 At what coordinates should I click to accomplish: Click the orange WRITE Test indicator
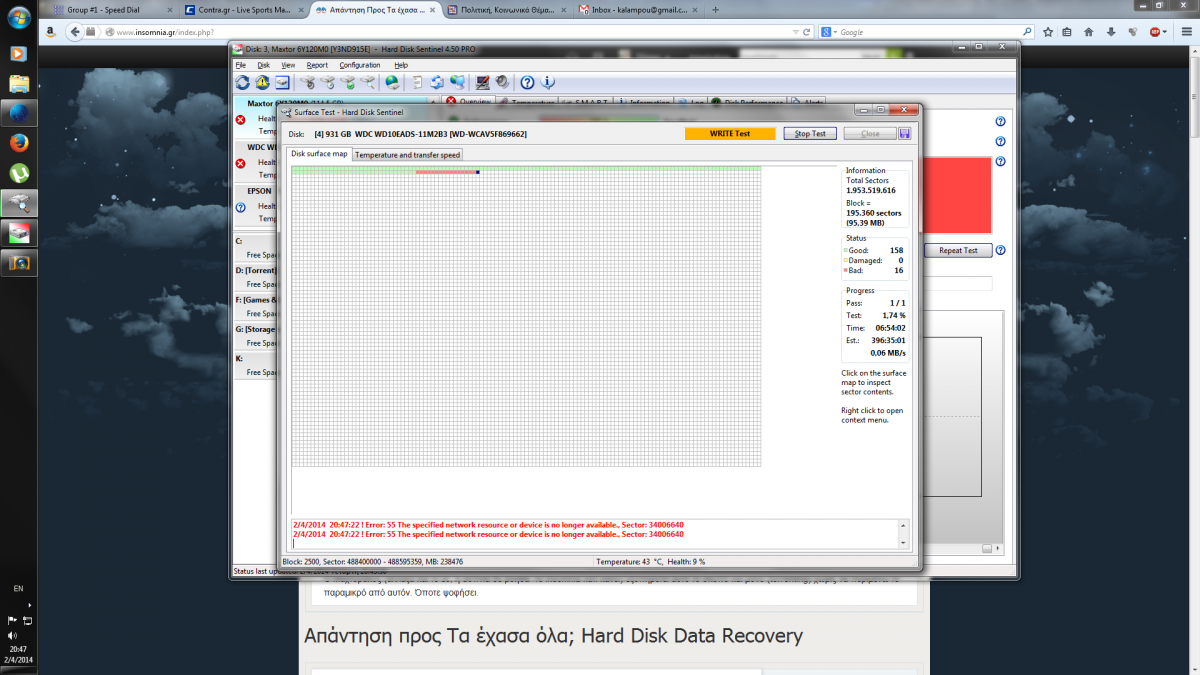point(730,133)
